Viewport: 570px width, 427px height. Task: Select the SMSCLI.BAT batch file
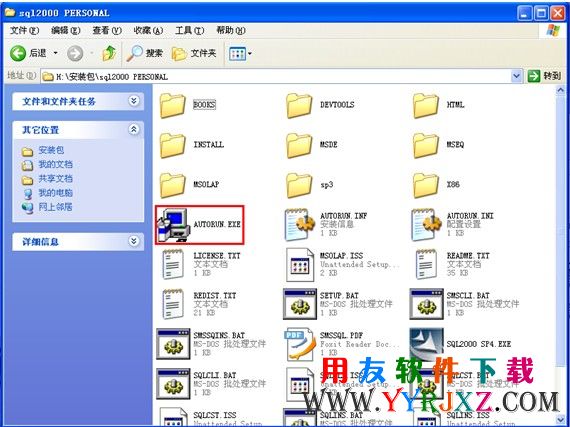[465, 304]
